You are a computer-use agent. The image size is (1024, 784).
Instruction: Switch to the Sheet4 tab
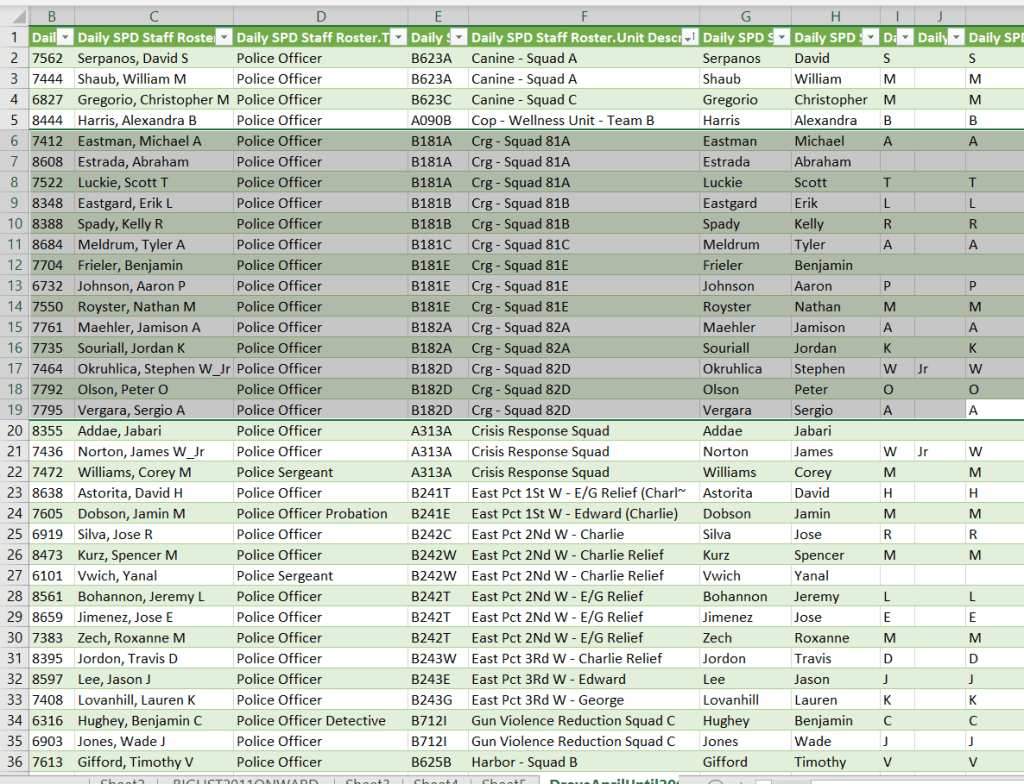pyautogui.click(x=435, y=779)
